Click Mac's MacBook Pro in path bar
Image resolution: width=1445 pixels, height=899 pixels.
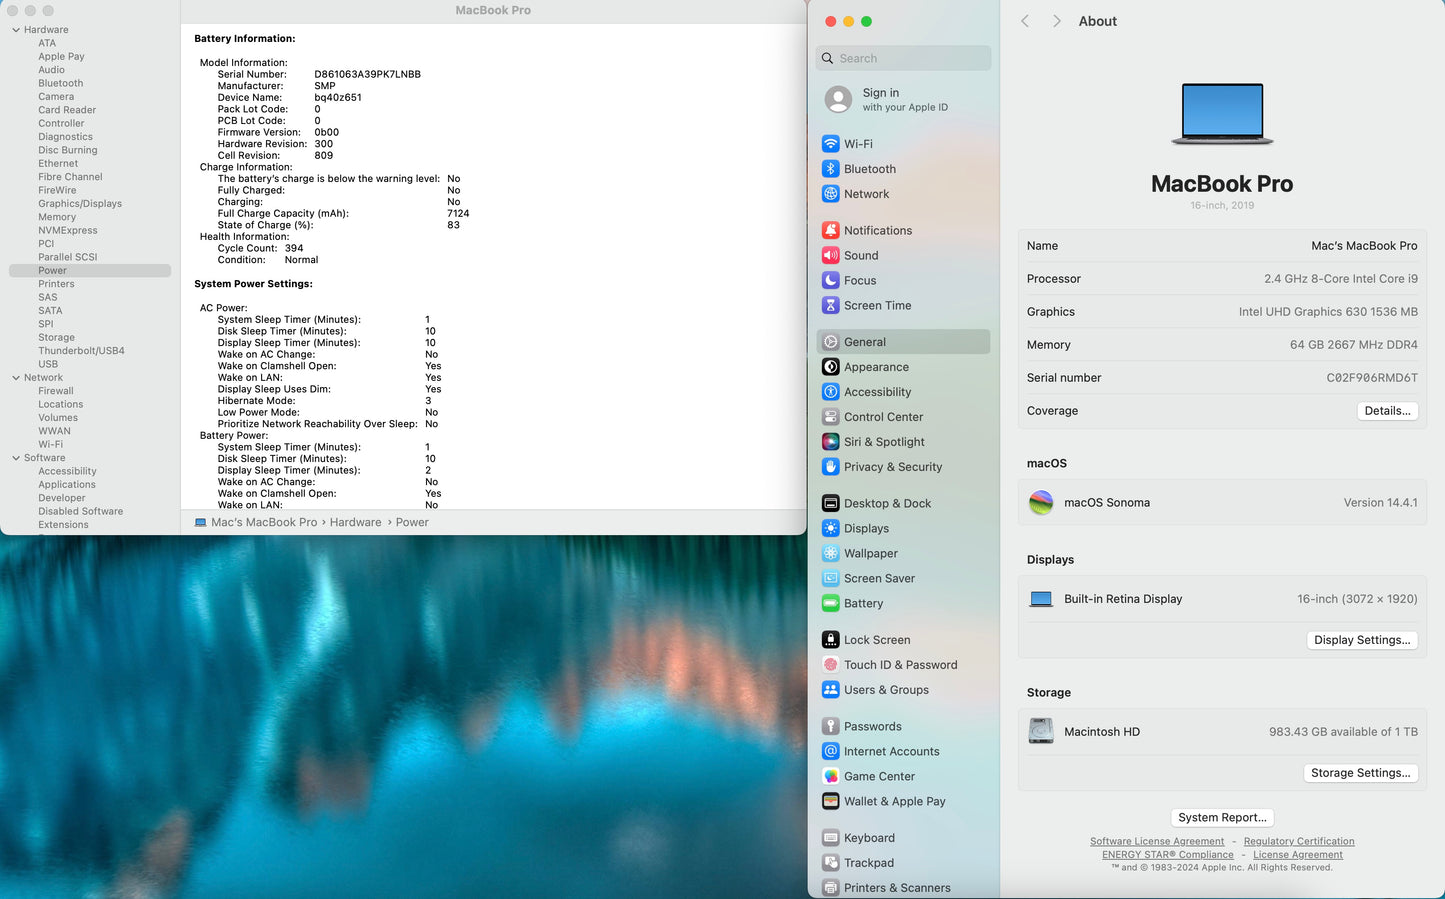264,523
